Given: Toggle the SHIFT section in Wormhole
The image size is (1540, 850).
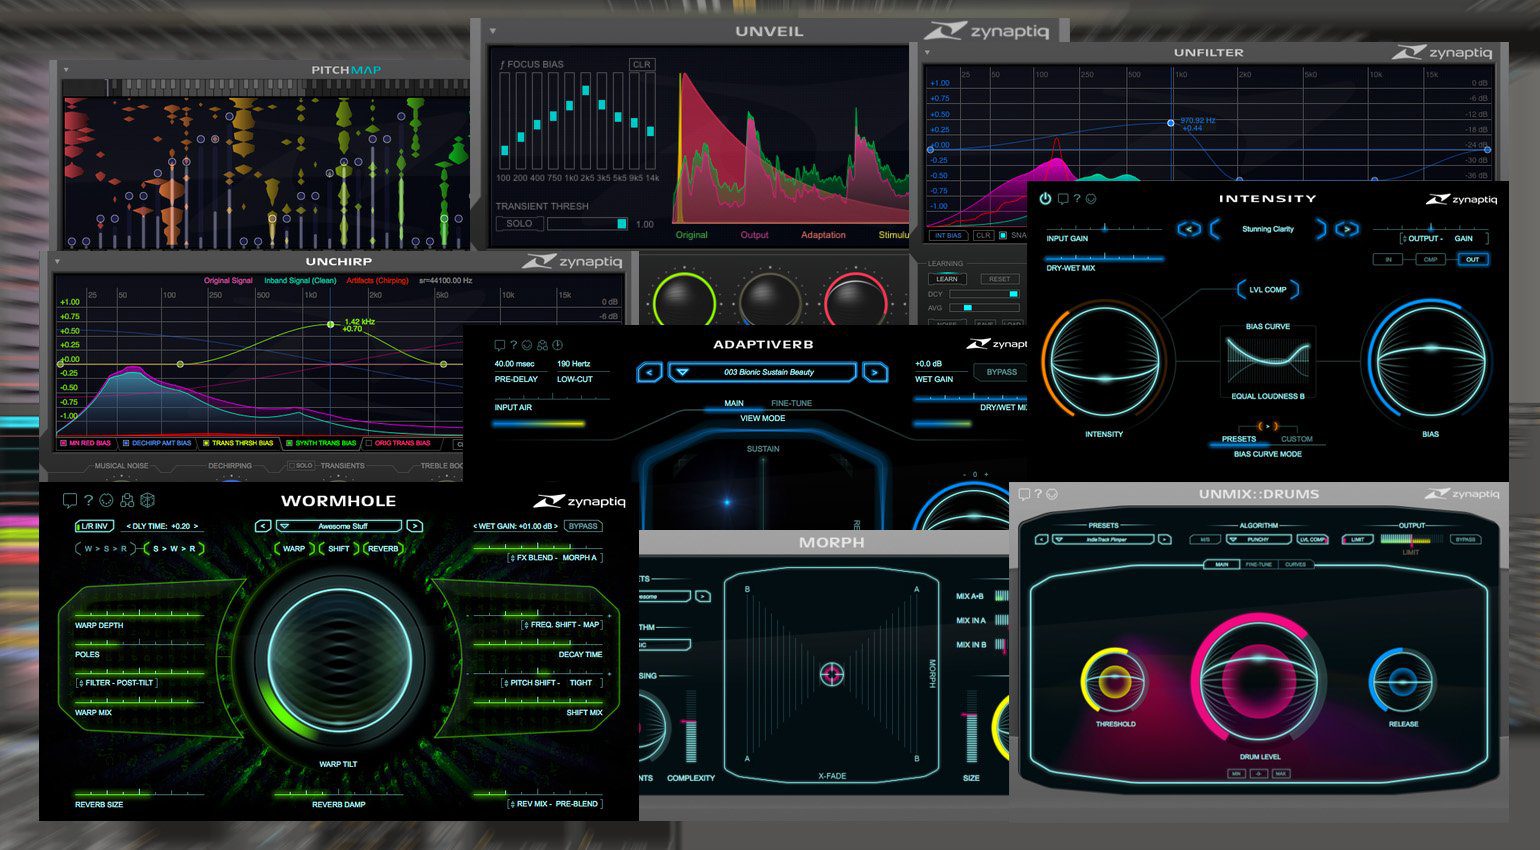Looking at the screenshot, I should tap(339, 548).
